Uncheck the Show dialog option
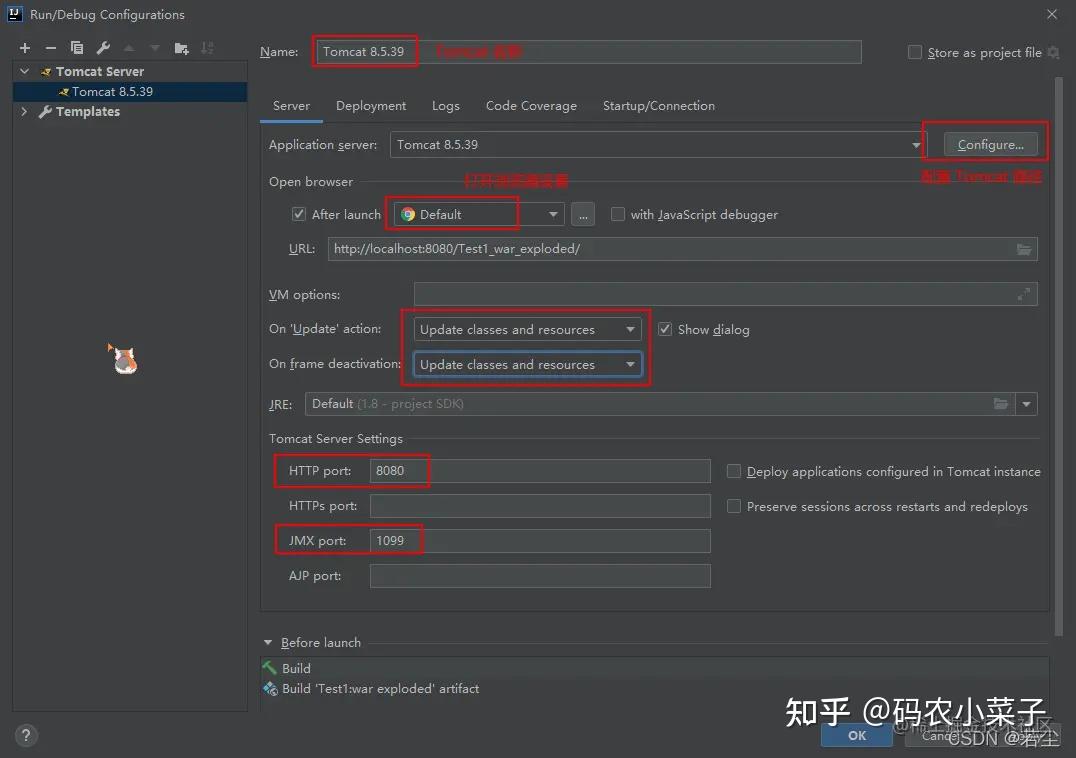The image size is (1076, 758). pos(665,329)
